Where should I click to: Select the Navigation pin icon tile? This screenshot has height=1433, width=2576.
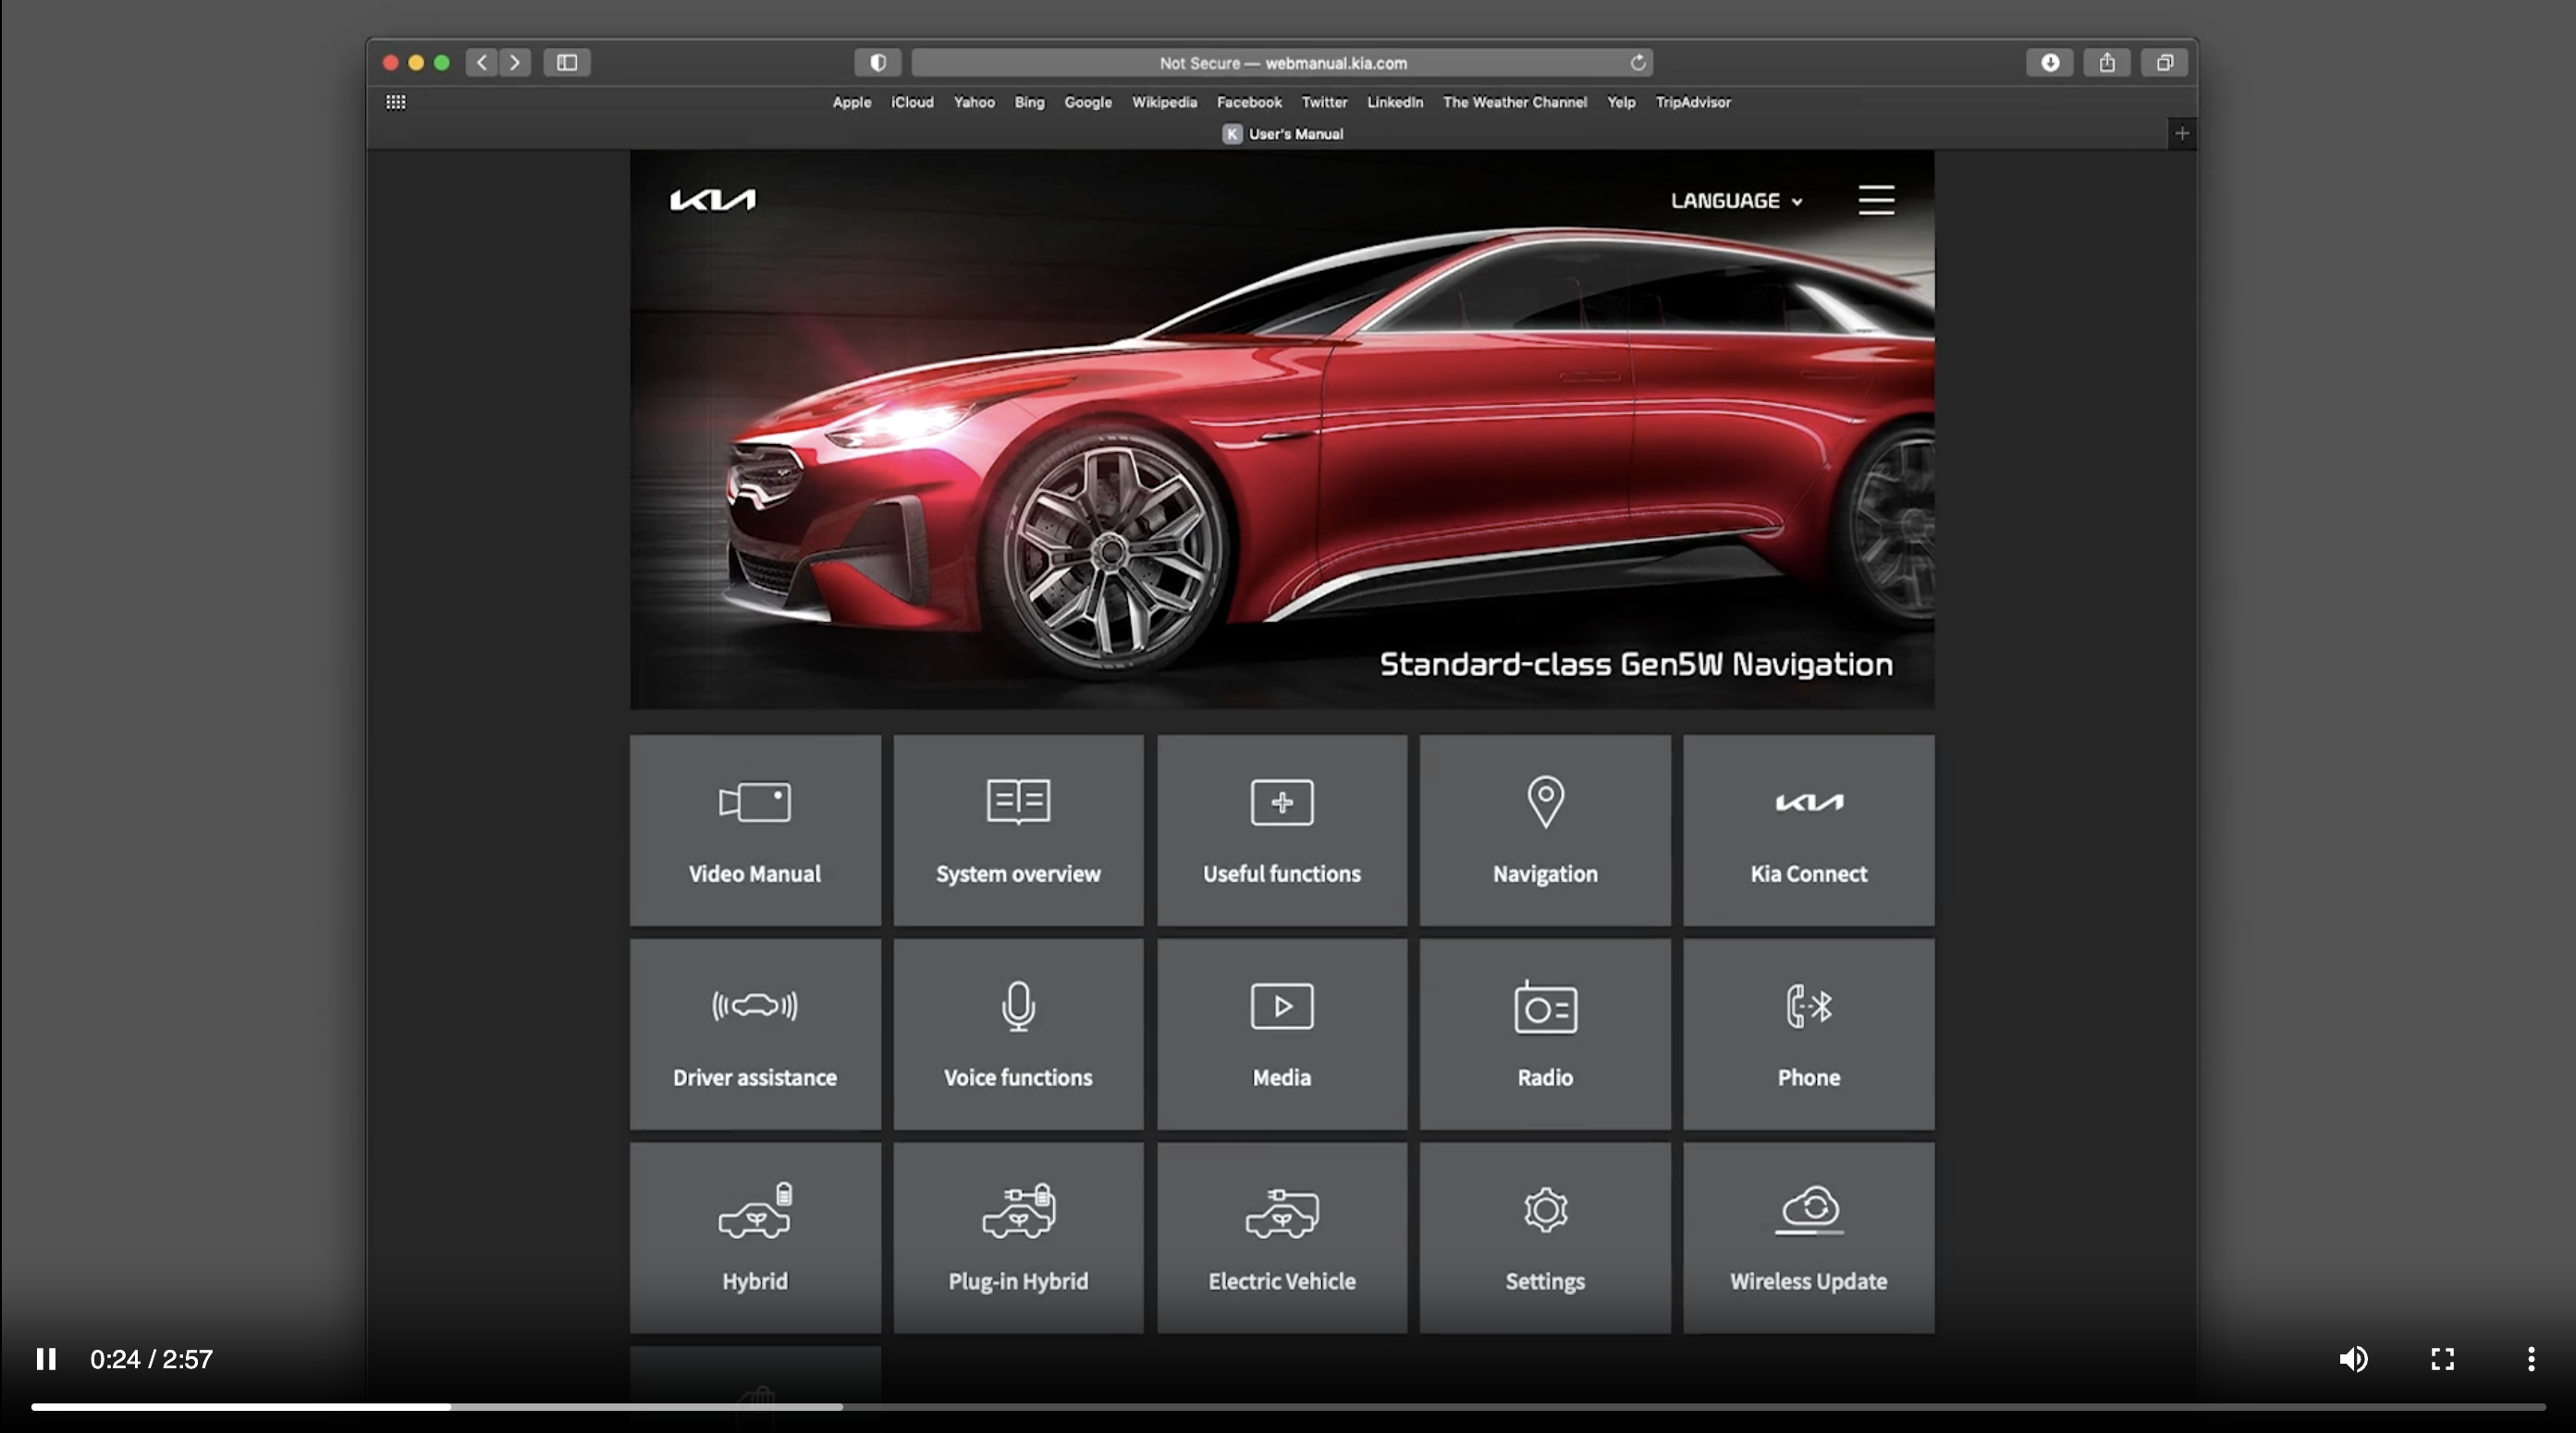[x=1544, y=830]
